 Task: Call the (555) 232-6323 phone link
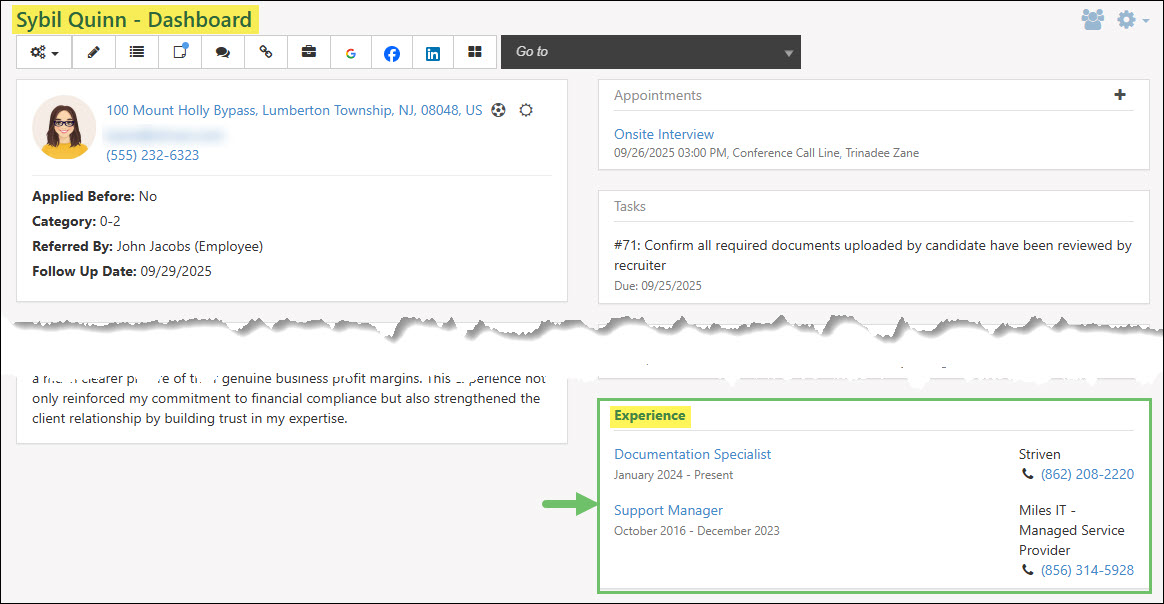pos(152,155)
